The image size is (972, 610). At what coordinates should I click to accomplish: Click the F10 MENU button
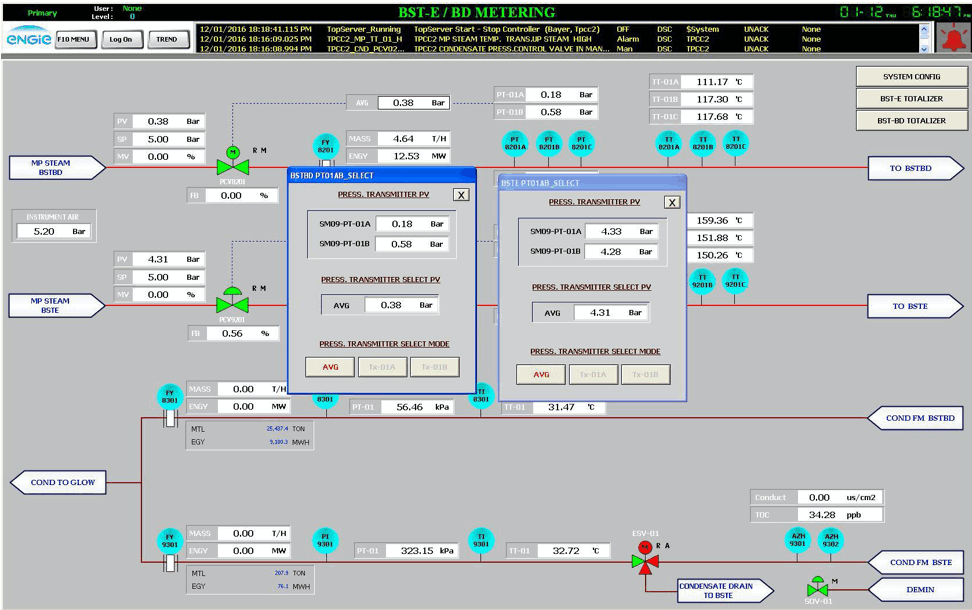tap(74, 39)
